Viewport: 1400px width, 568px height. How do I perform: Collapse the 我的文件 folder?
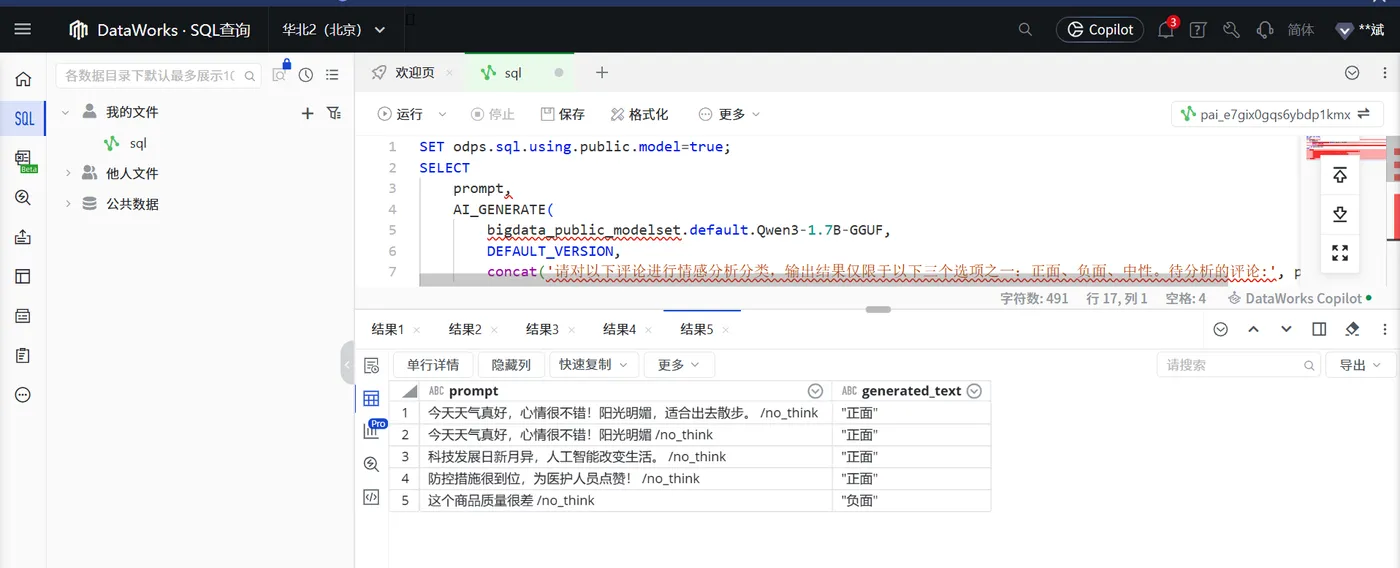coord(65,112)
